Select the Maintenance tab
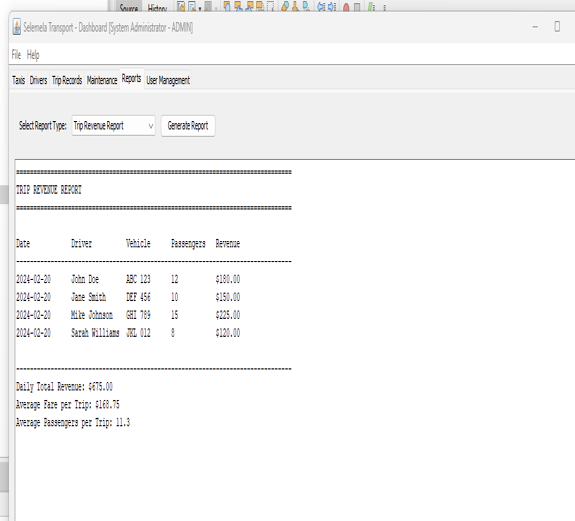This screenshot has height=521, width=575. 102,80
